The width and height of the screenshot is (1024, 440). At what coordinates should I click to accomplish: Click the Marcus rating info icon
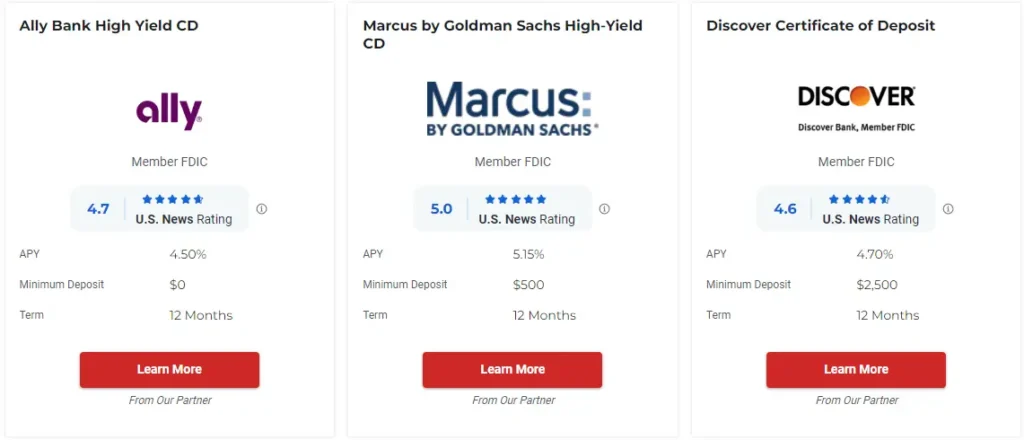point(605,209)
